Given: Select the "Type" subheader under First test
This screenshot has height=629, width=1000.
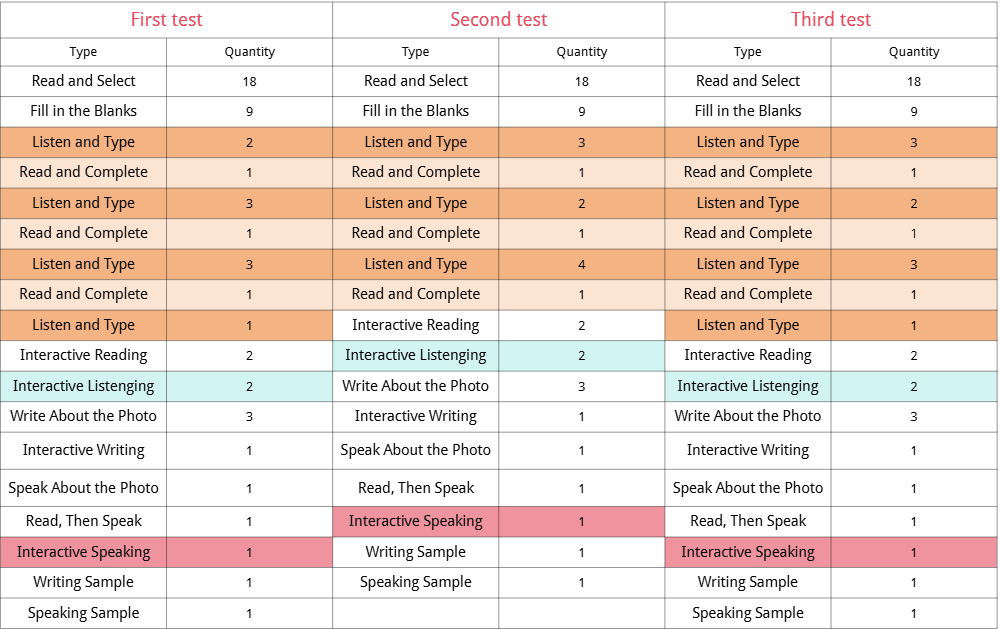Looking at the screenshot, I should tap(84, 52).
